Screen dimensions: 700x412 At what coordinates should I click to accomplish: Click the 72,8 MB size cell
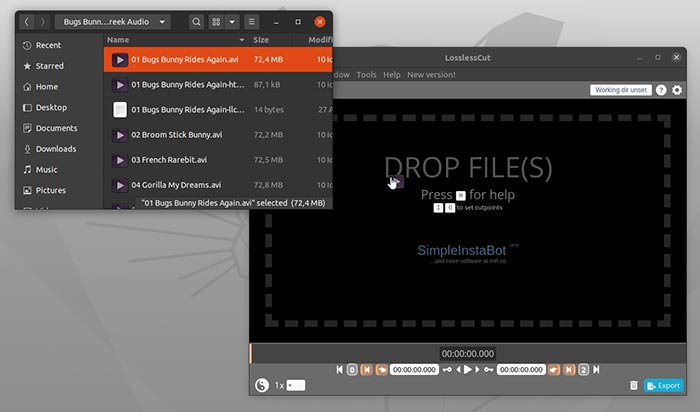268,185
